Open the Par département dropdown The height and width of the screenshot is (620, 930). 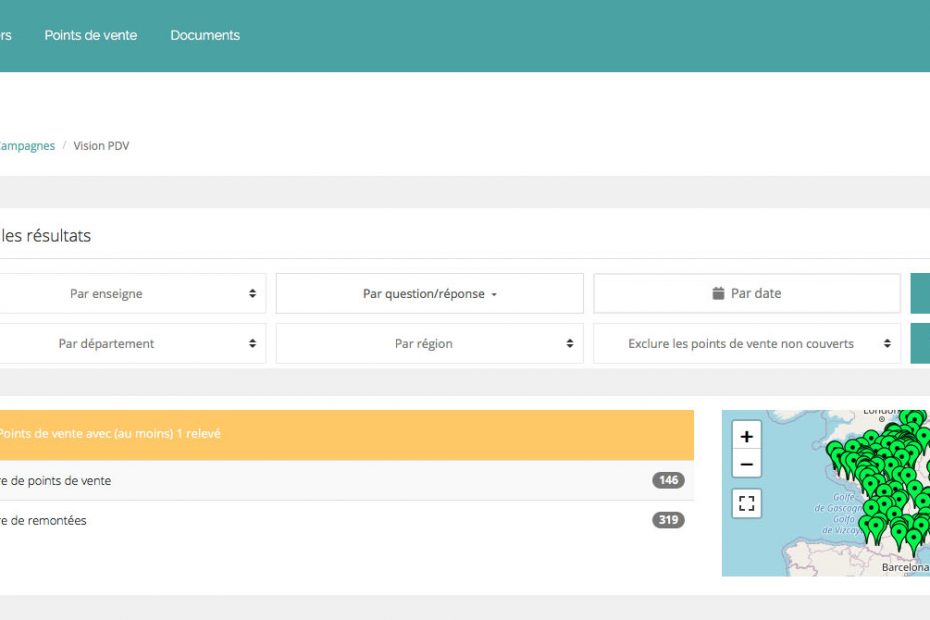[x=130, y=344]
